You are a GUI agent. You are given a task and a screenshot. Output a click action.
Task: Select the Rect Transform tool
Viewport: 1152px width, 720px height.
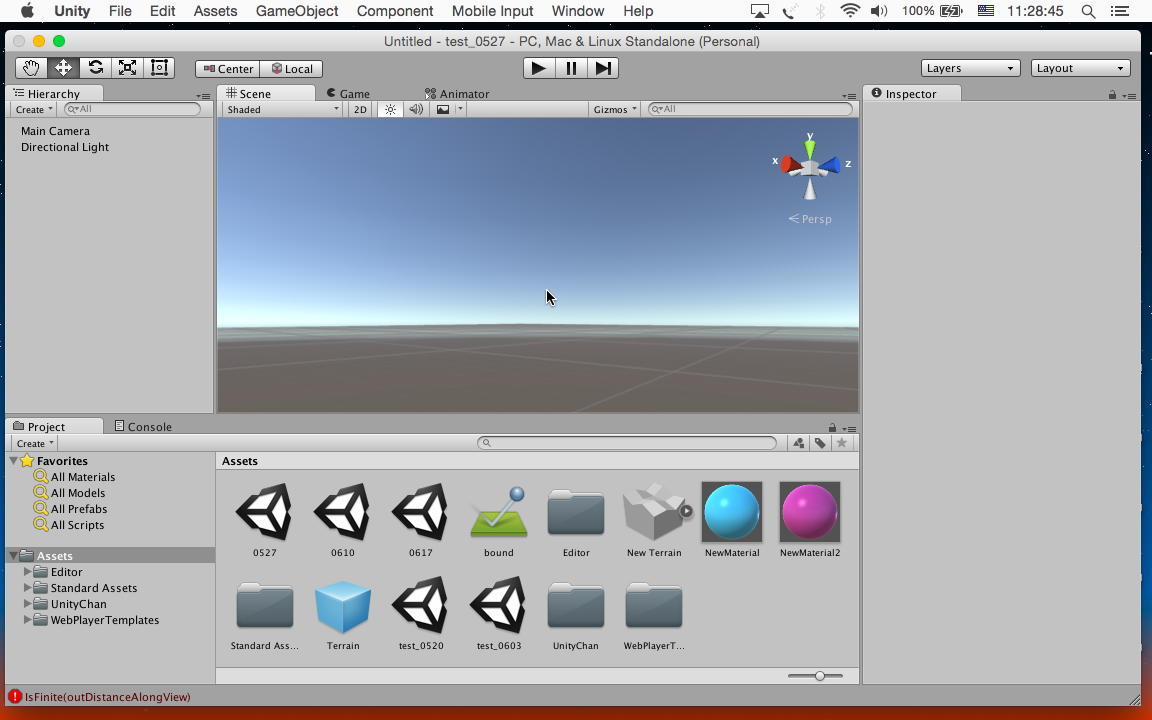click(159, 68)
